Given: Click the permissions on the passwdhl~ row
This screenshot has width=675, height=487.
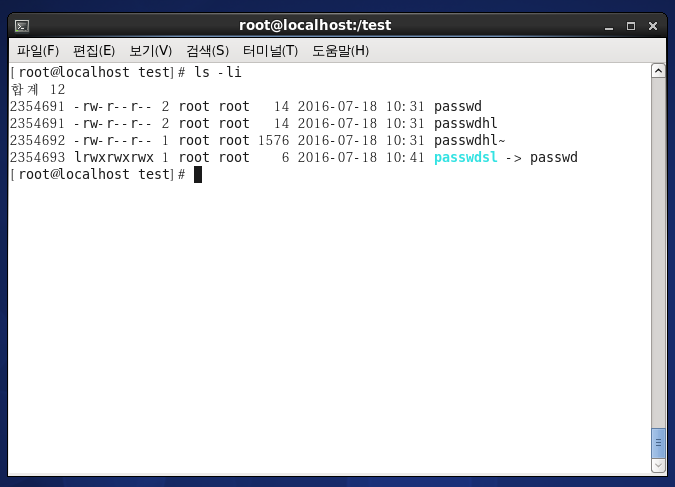Looking at the screenshot, I should pos(113,140).
